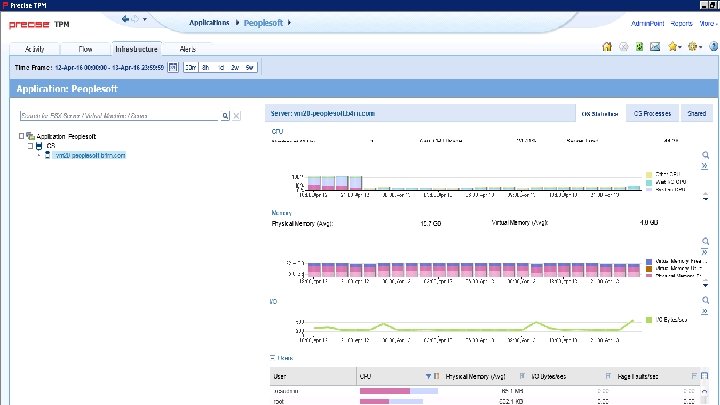Sort by the User column header

click(313, 376)
